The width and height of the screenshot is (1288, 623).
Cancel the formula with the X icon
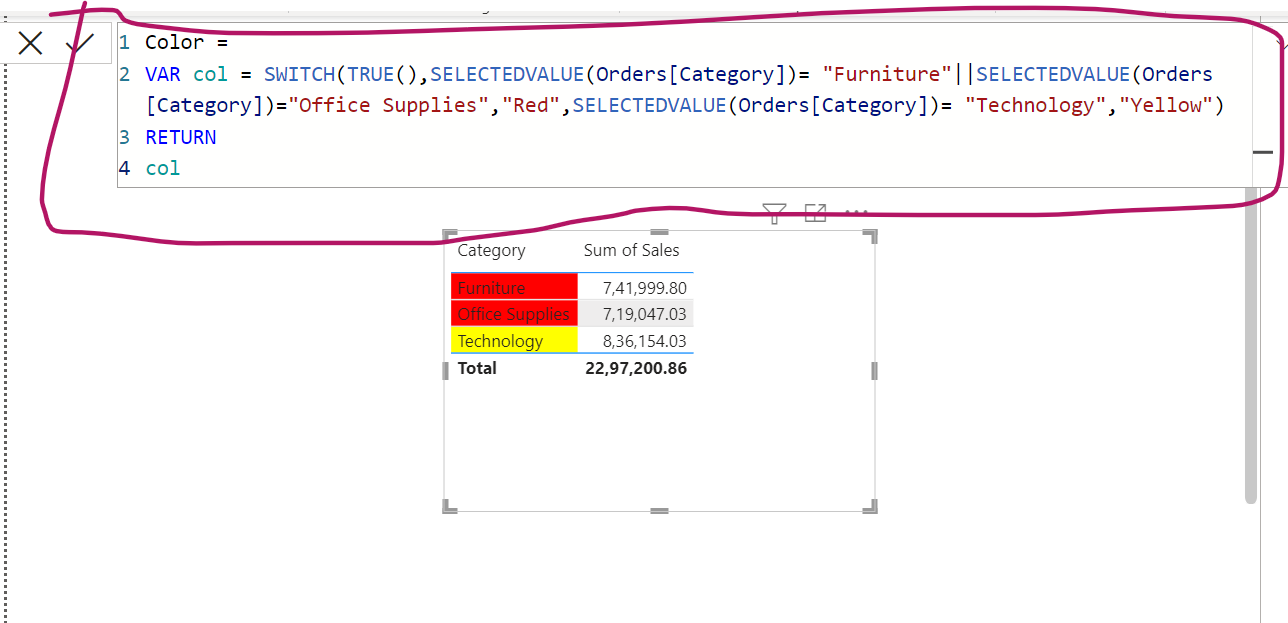pos(30,43)
